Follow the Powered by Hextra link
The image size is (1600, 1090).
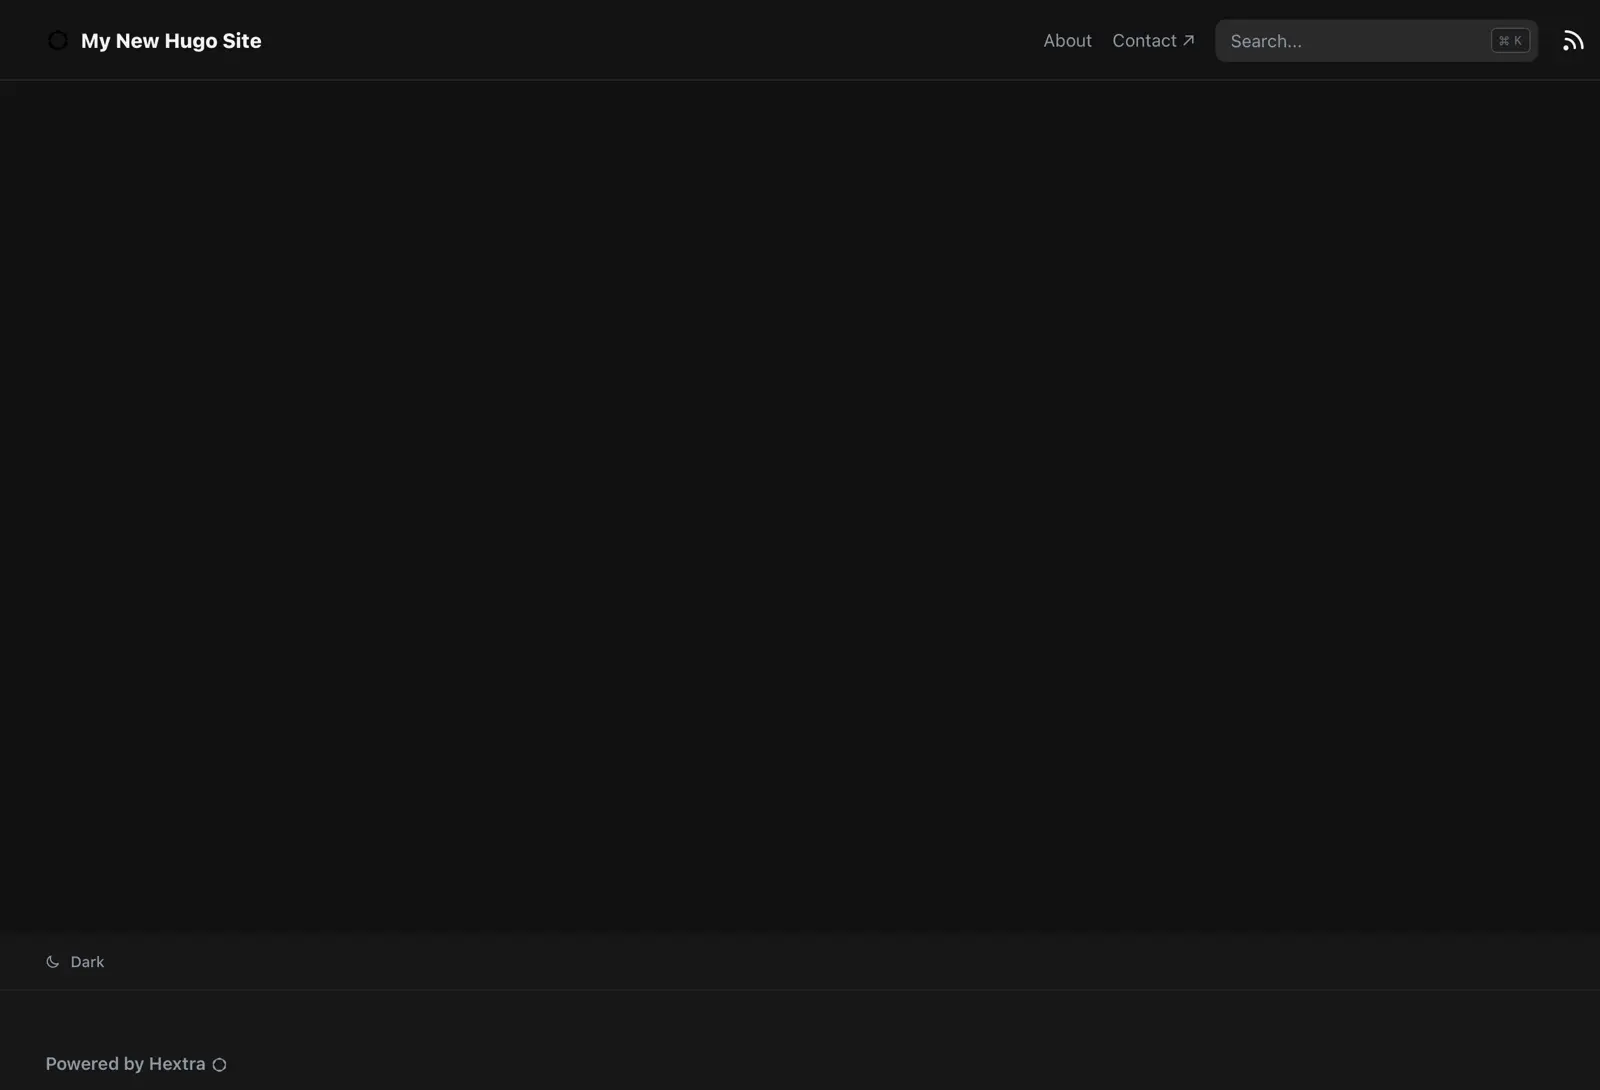pos(126,1063)
